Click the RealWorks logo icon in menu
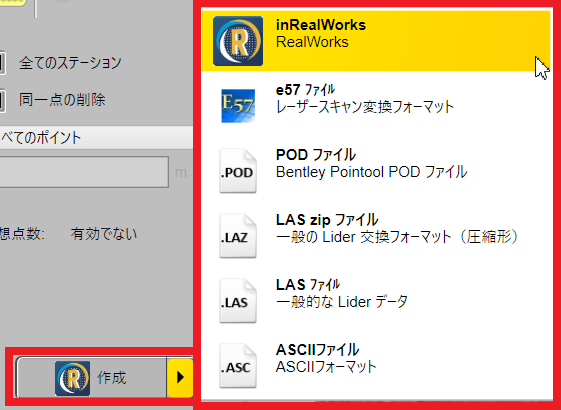Viewport: 561px width, 410px height. [238, 41]
